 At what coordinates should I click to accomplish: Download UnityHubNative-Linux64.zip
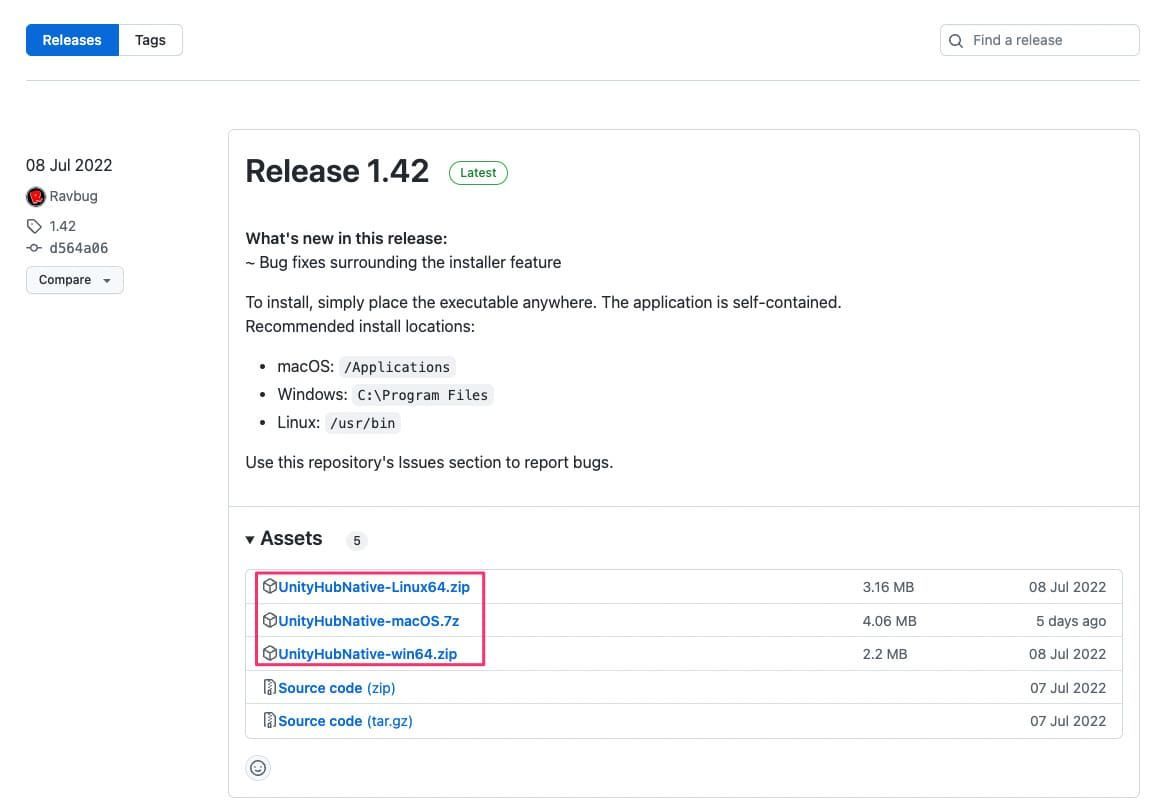pos(374,587)
